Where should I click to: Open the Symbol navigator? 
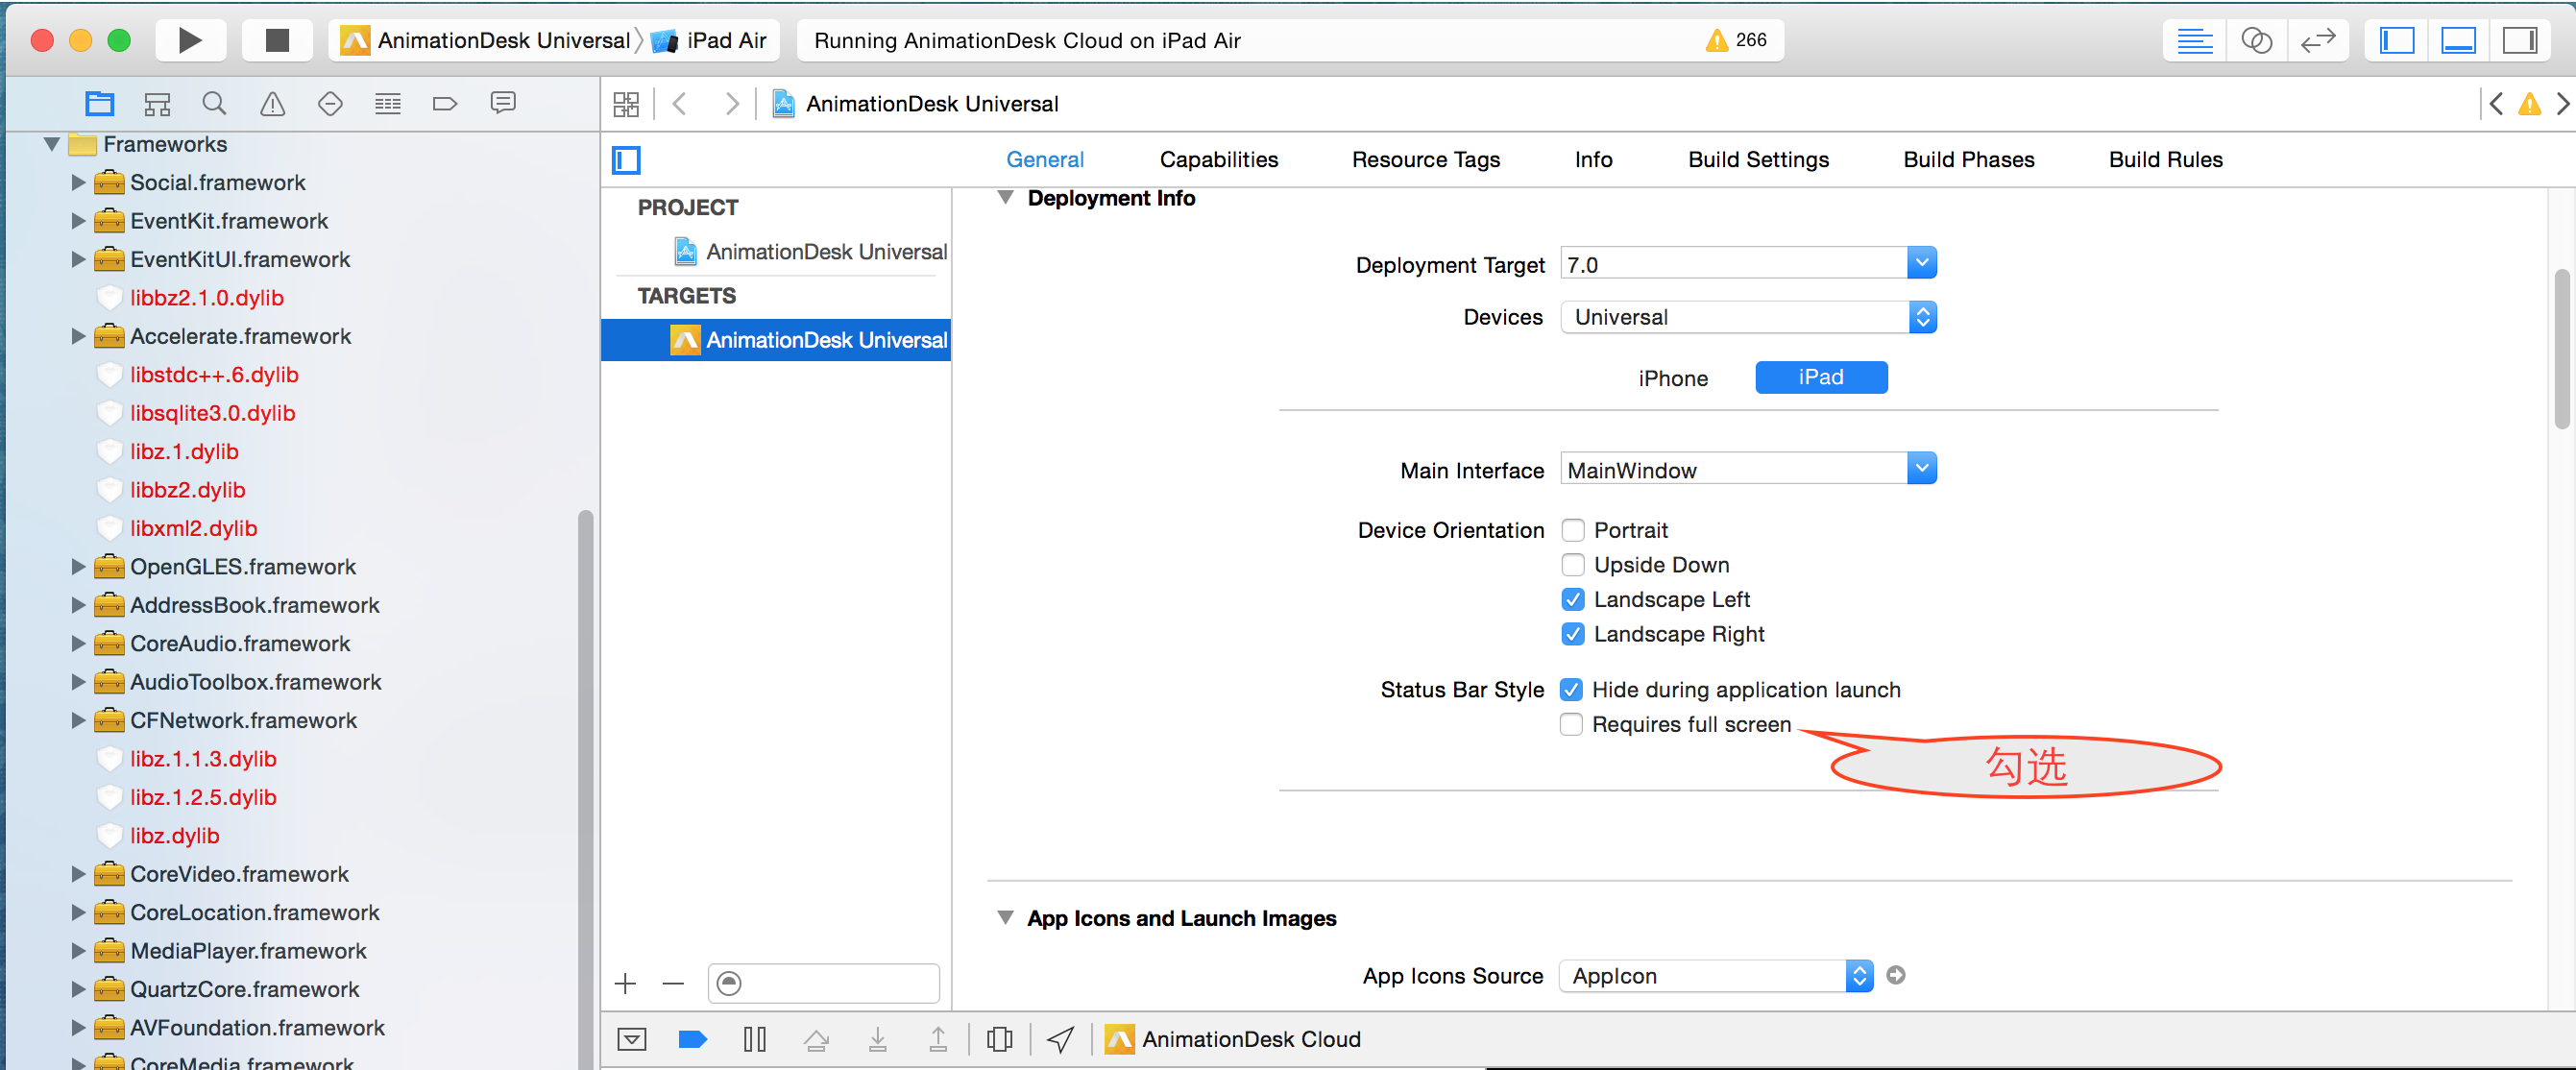tap(157, 103)
